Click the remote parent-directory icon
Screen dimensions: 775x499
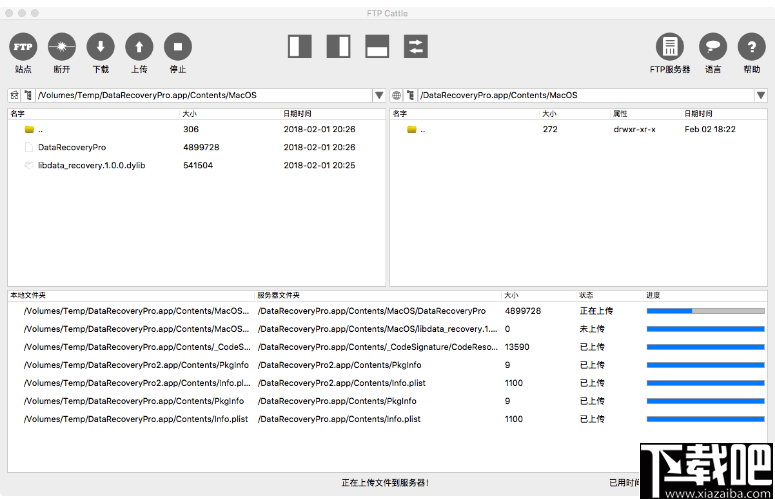coord(410,95)
